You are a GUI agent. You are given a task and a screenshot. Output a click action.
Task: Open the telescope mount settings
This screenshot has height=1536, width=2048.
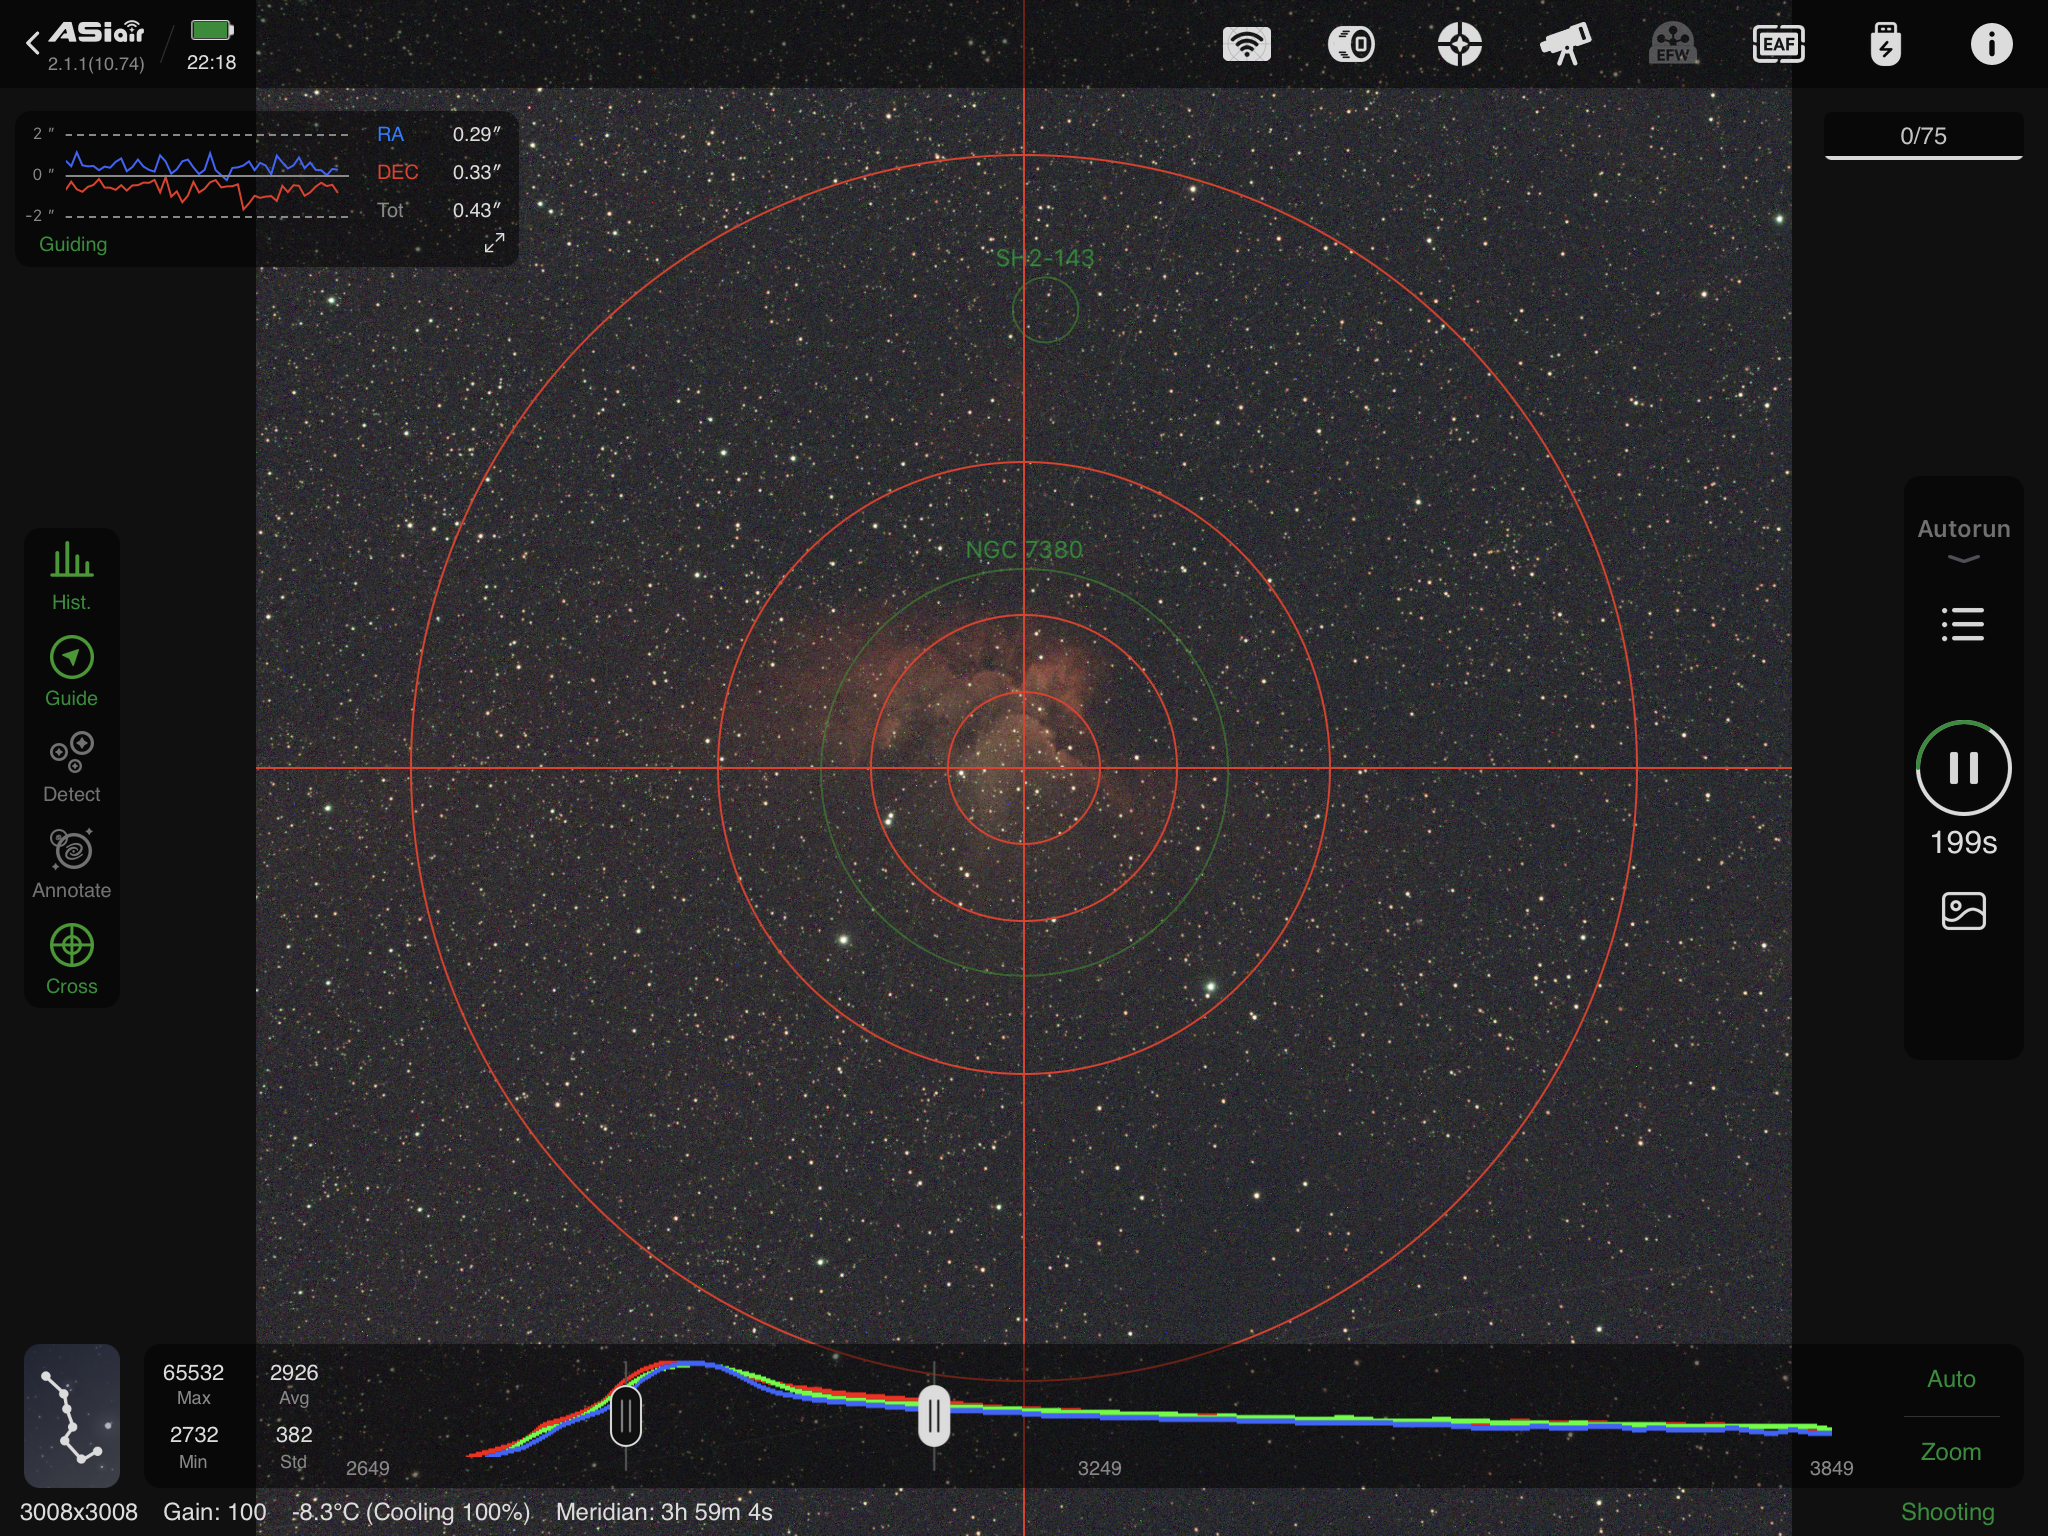(1565, 45)
